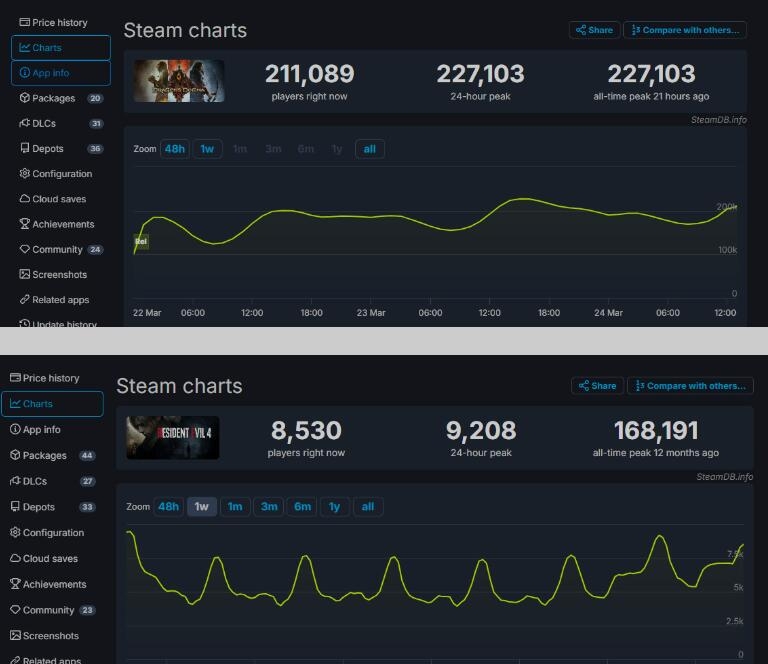This screenshot has width=768, height=664.
Task: Set lower chart zoom to 48h
Action: coord(168,507)
